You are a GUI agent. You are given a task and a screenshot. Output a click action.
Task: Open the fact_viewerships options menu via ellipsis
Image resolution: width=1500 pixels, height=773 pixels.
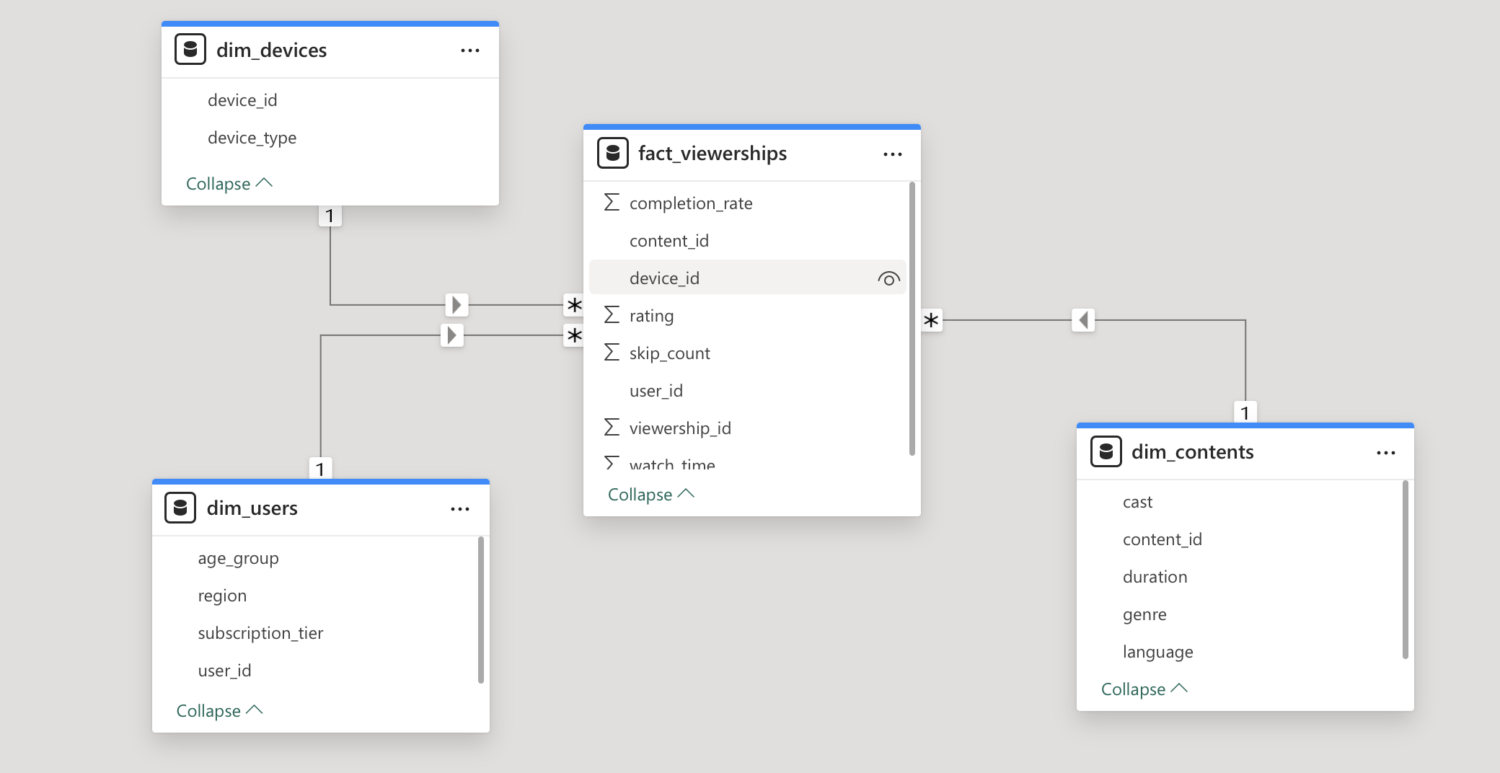click(x=892, y=154)
